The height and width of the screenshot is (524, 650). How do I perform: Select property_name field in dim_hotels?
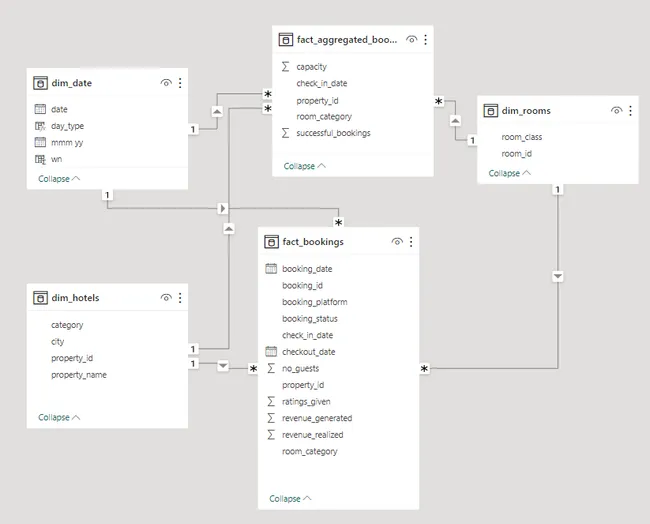[79, 375]
